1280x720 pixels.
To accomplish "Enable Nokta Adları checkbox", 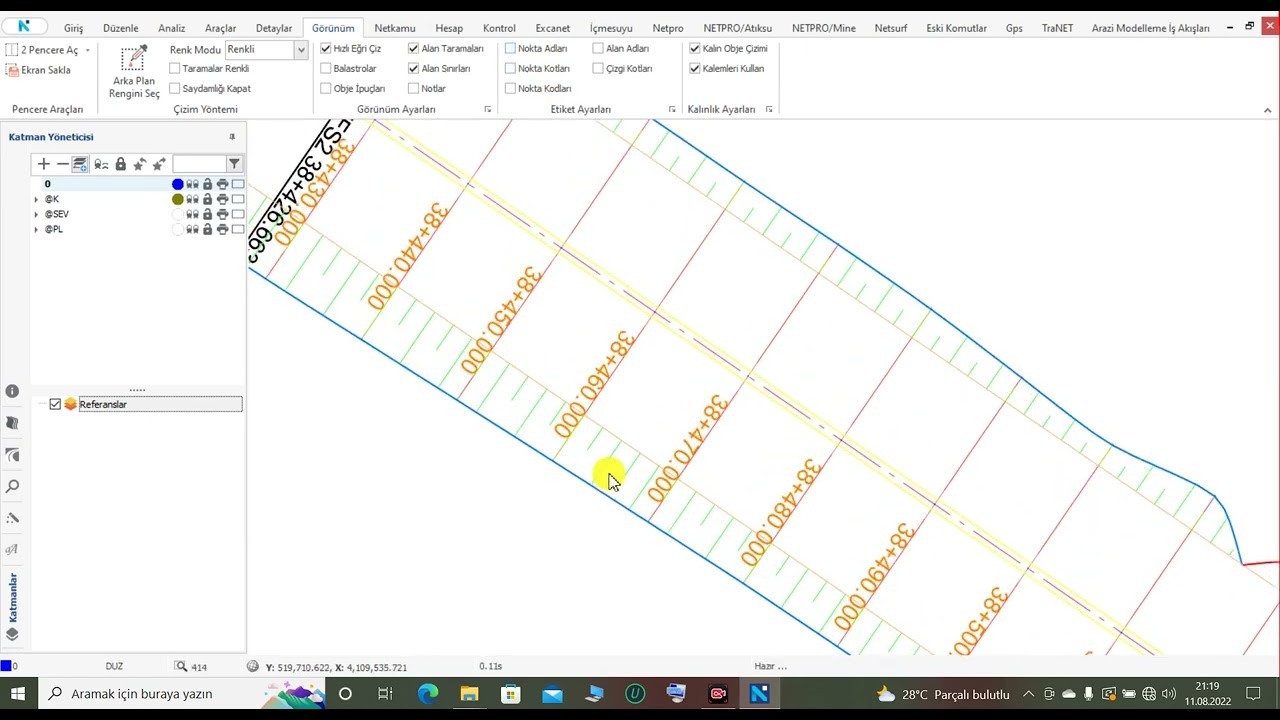I will (x=510, y=48).
